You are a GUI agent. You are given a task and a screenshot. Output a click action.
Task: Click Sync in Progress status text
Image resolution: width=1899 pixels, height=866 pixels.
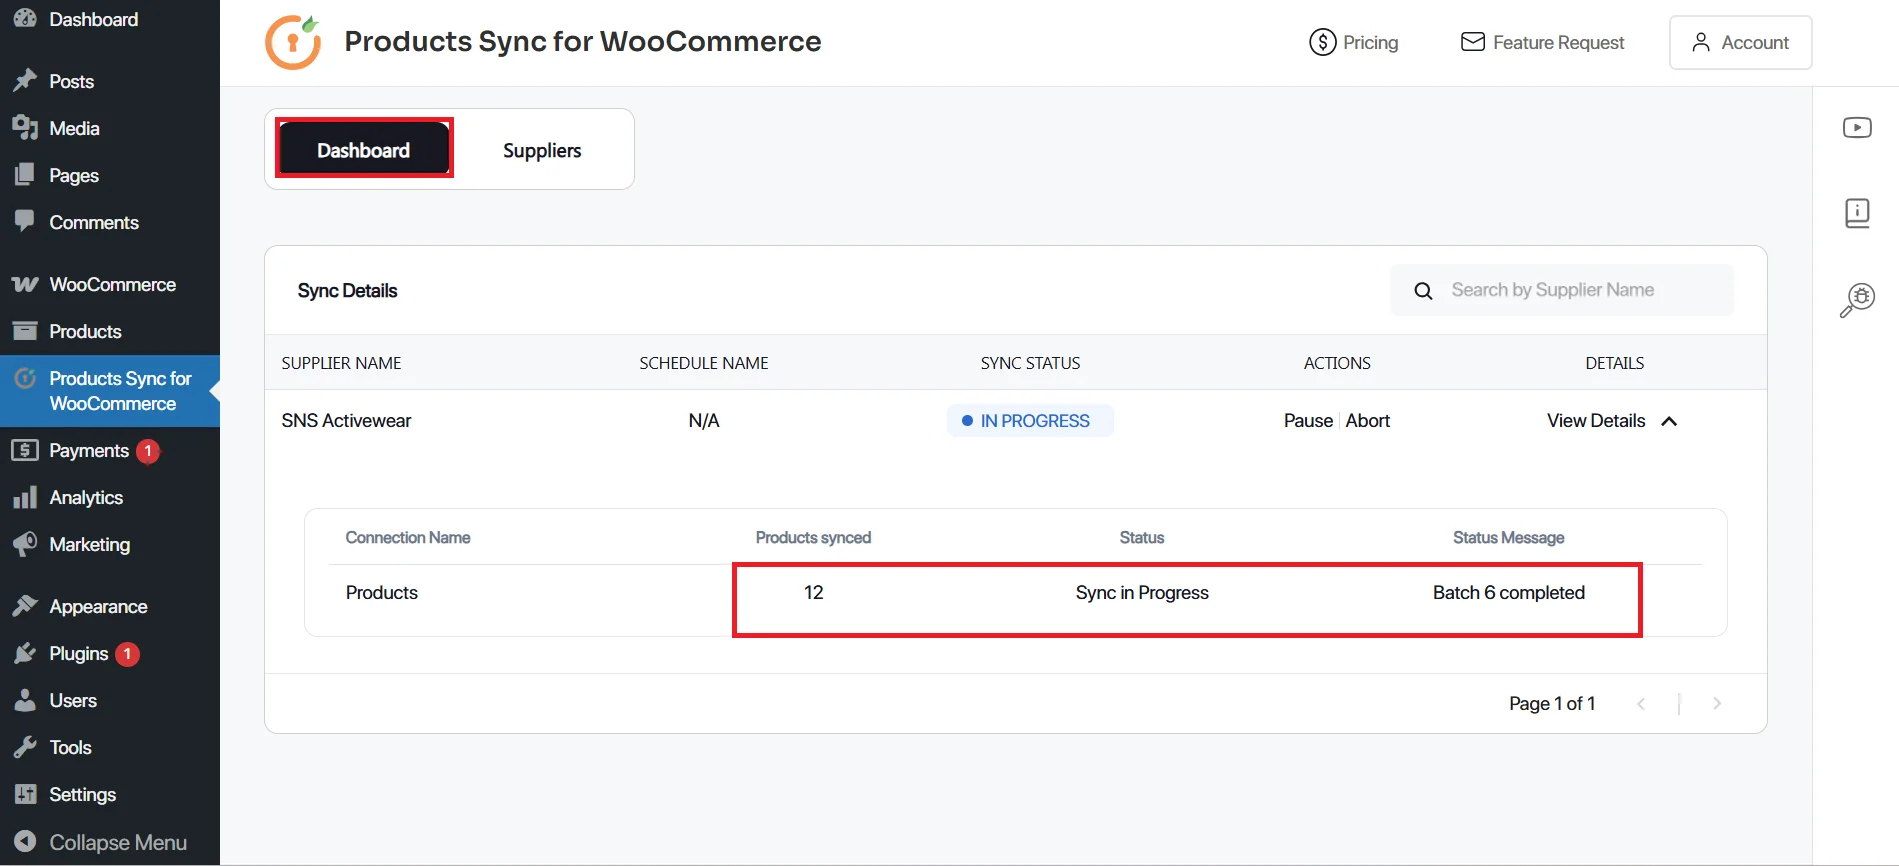pyautogui.click(x=1142, y=593)
